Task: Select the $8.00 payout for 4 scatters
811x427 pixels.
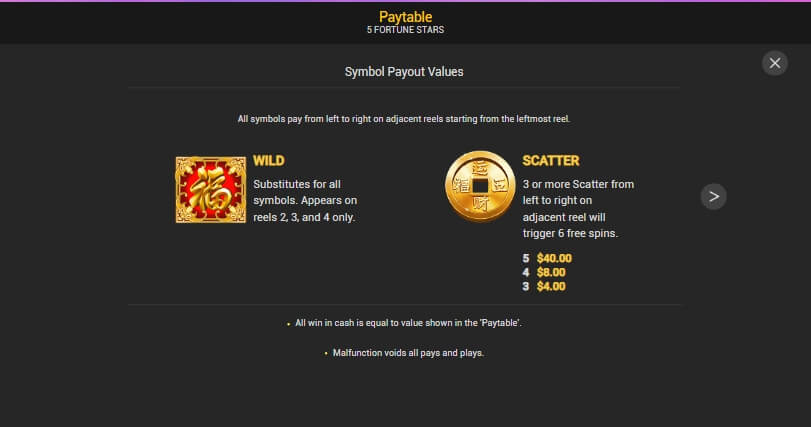Action: tap(551, 272)
